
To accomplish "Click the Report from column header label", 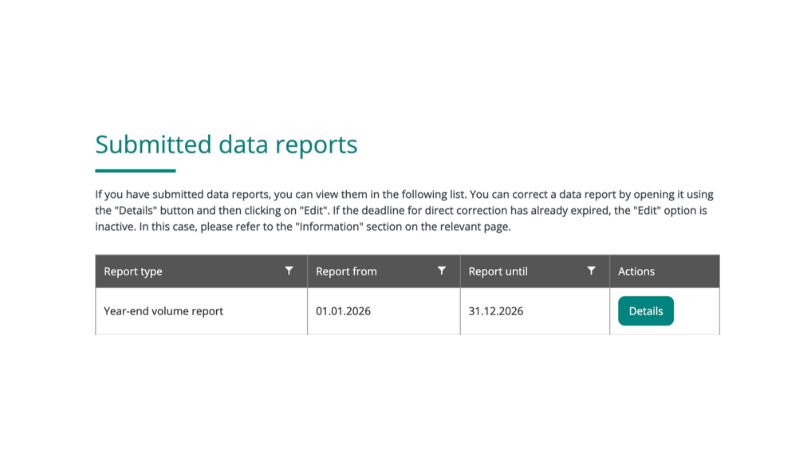I will point(346,271).
